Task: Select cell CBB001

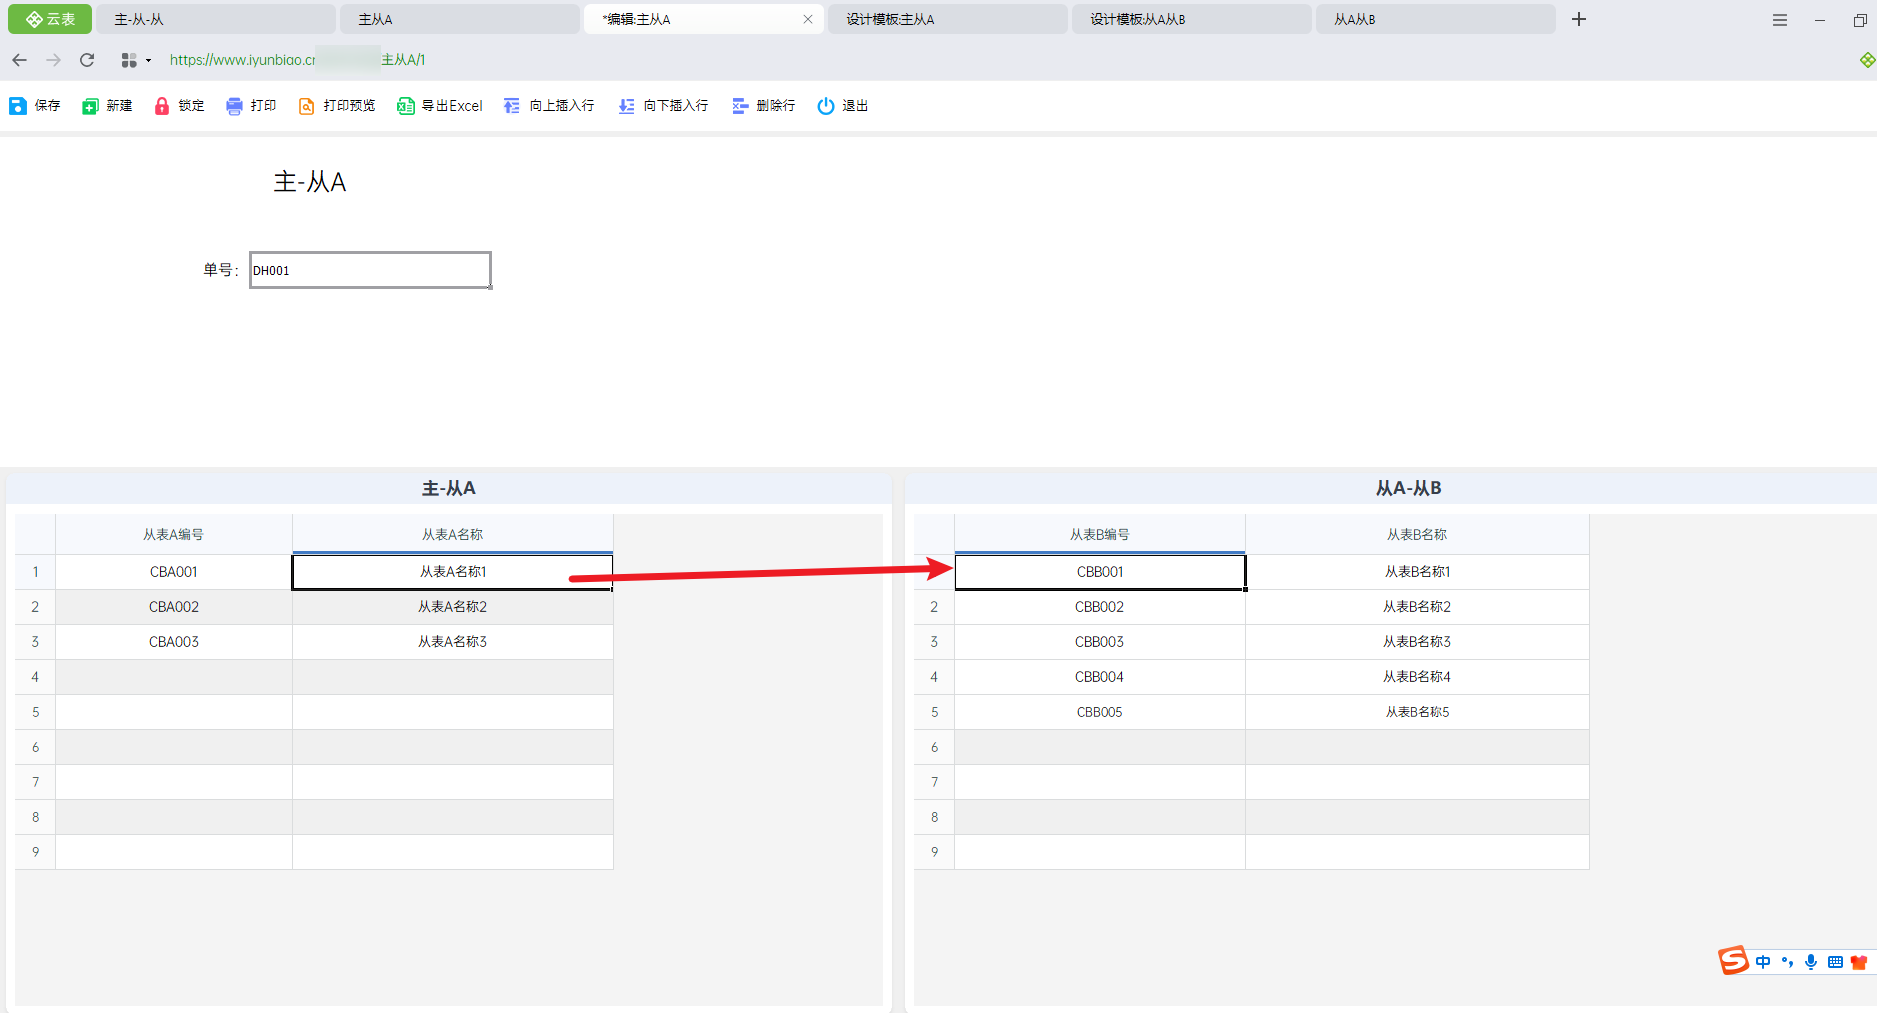Action: (1100, 572)
